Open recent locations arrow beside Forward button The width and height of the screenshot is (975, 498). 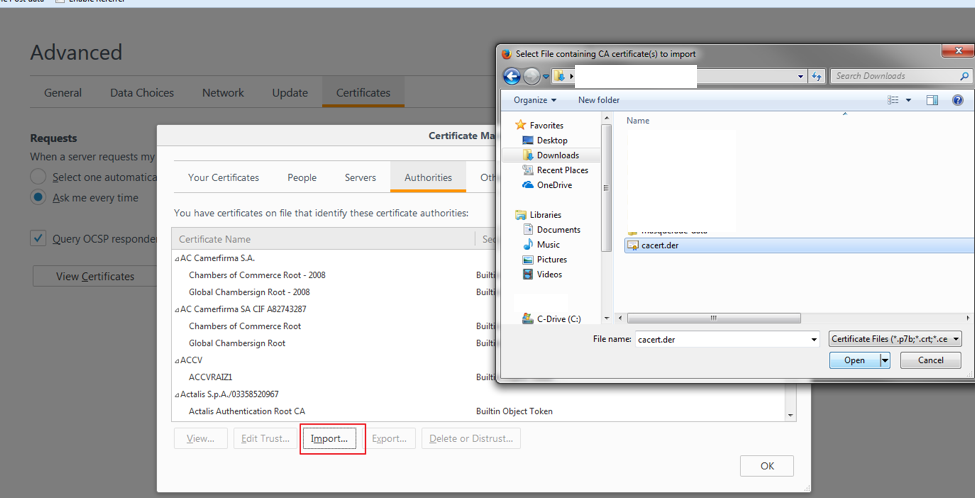point(546,76)
